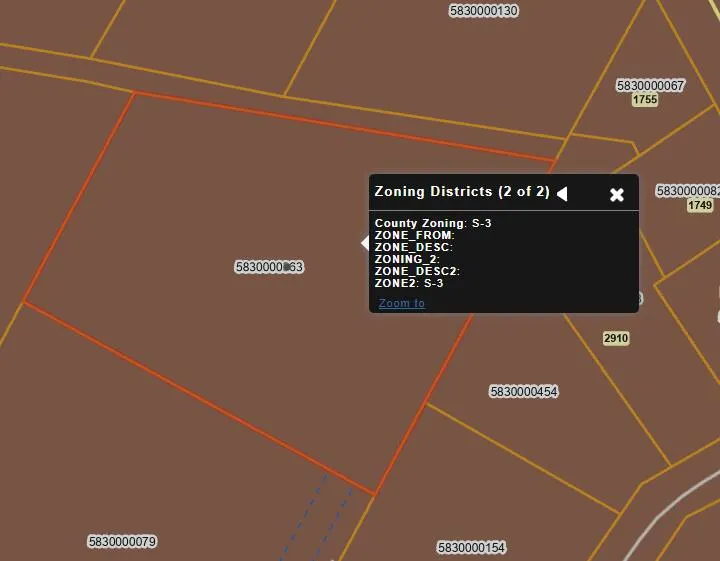Image resolution: width=720 pixels, height=561 pixels.
Task: Select parcel label 5830000067
Action: click(650, 86)
